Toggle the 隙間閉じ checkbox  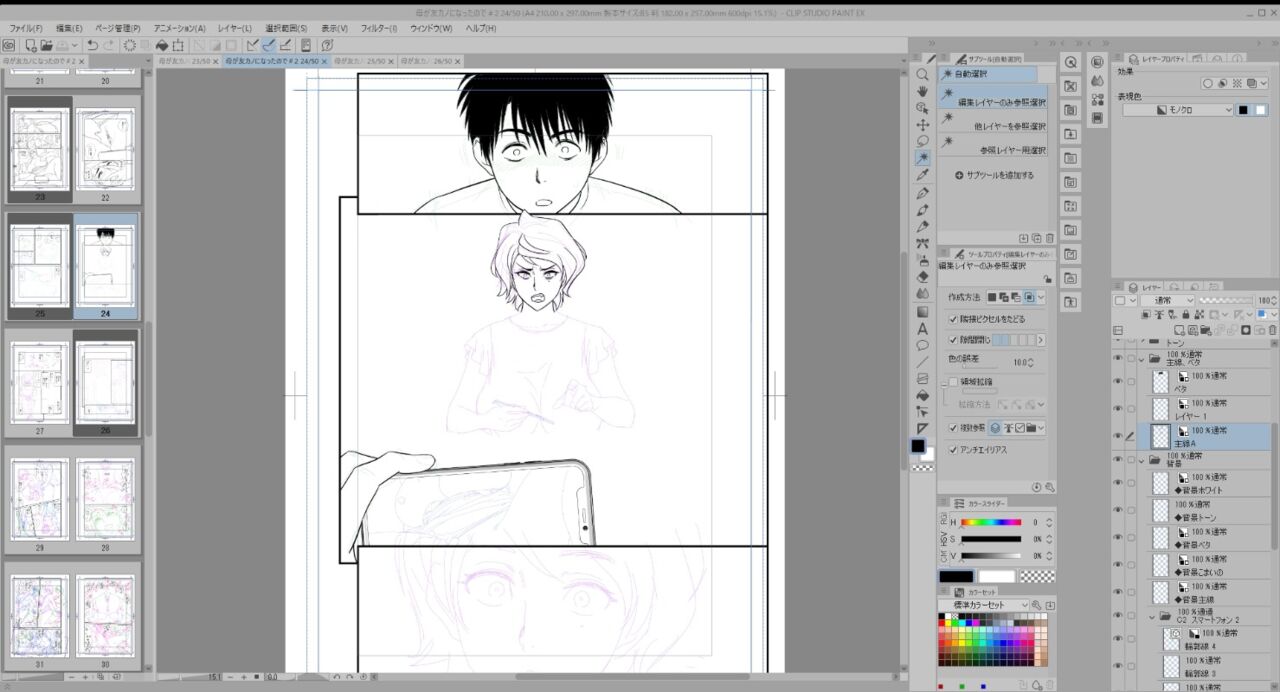[953, 340]
